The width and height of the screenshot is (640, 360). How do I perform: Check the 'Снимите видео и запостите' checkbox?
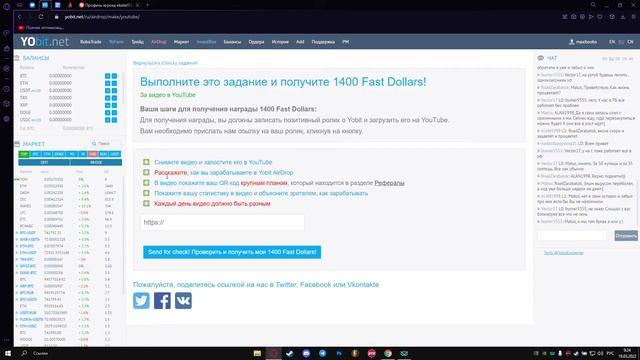click(146, 162)
